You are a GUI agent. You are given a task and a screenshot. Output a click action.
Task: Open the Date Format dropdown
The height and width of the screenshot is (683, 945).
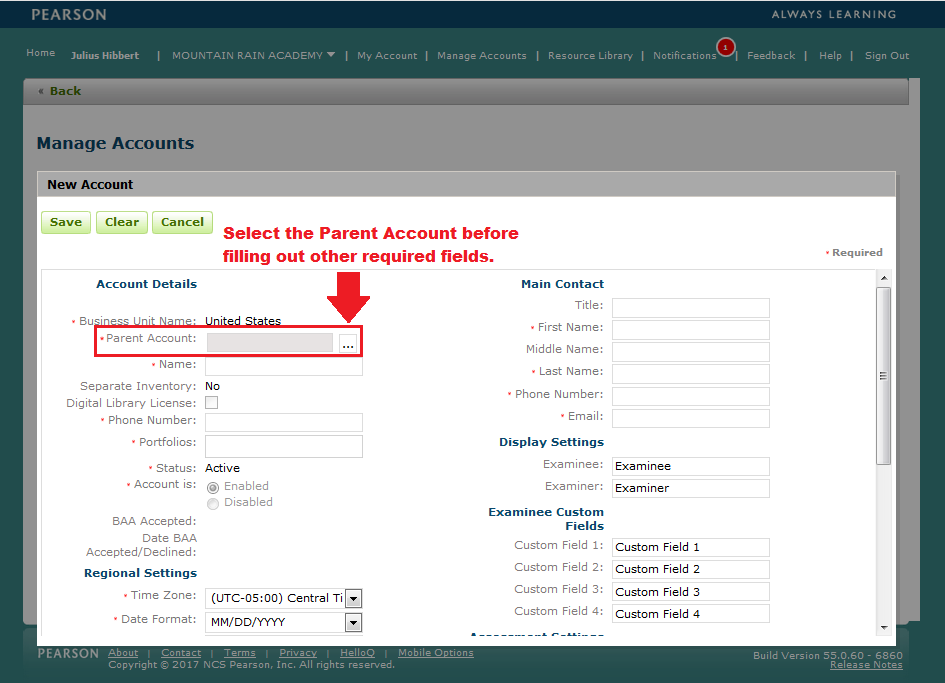coord(353,621)
